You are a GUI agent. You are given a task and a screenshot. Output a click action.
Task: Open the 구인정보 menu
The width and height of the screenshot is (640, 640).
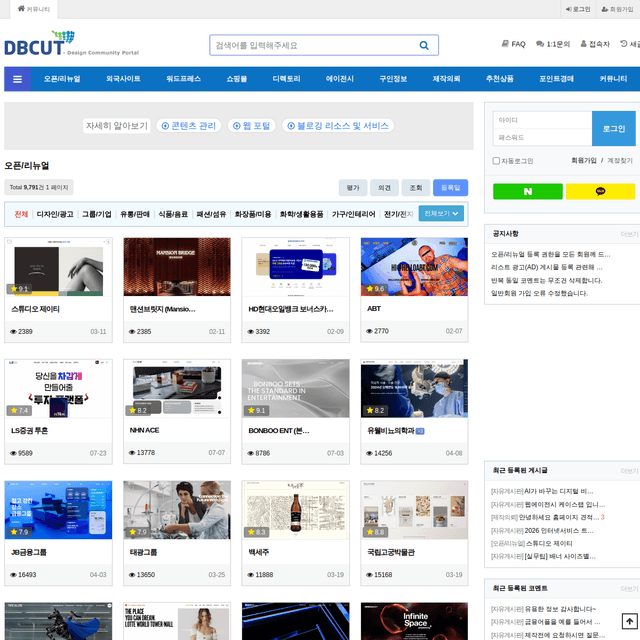(x=393, y=79)
